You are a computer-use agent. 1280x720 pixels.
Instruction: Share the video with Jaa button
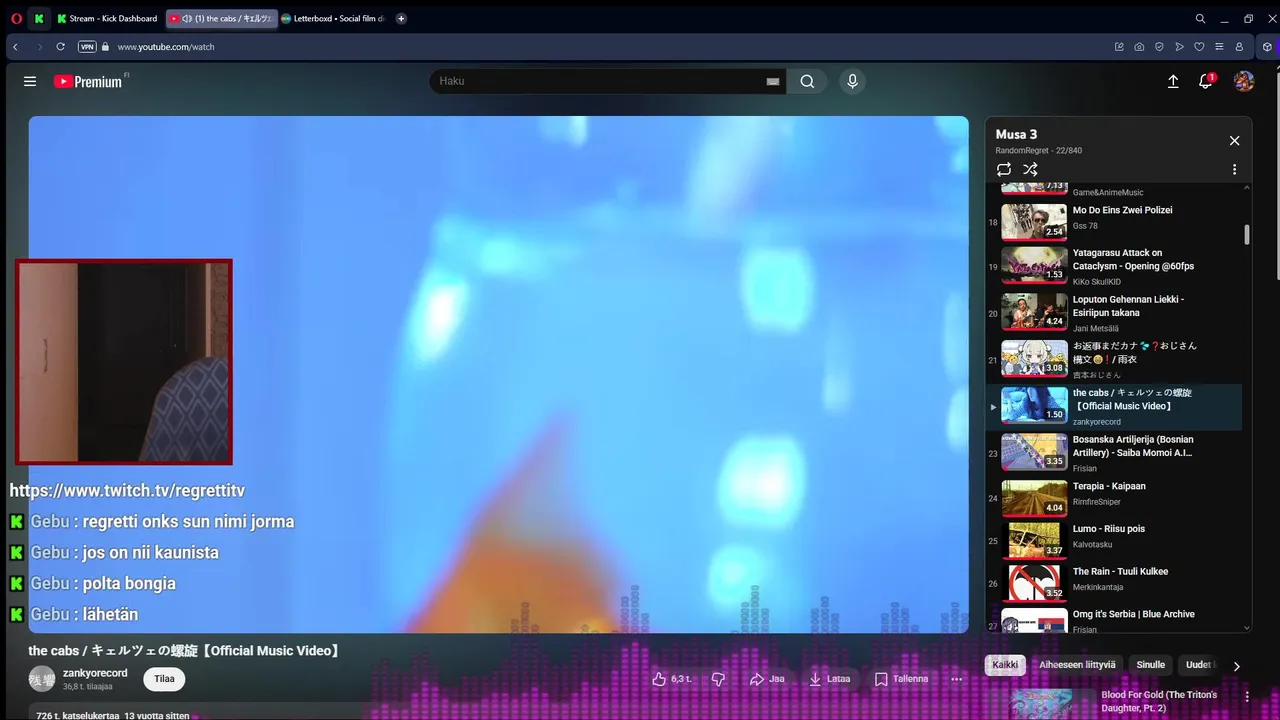(x=767, y=679)
